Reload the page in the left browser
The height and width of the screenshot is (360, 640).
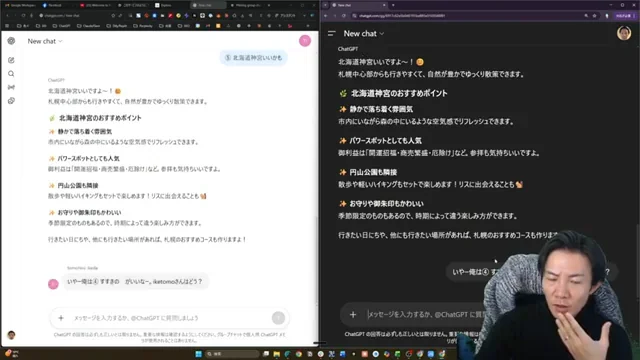click(x=23, y=16)
